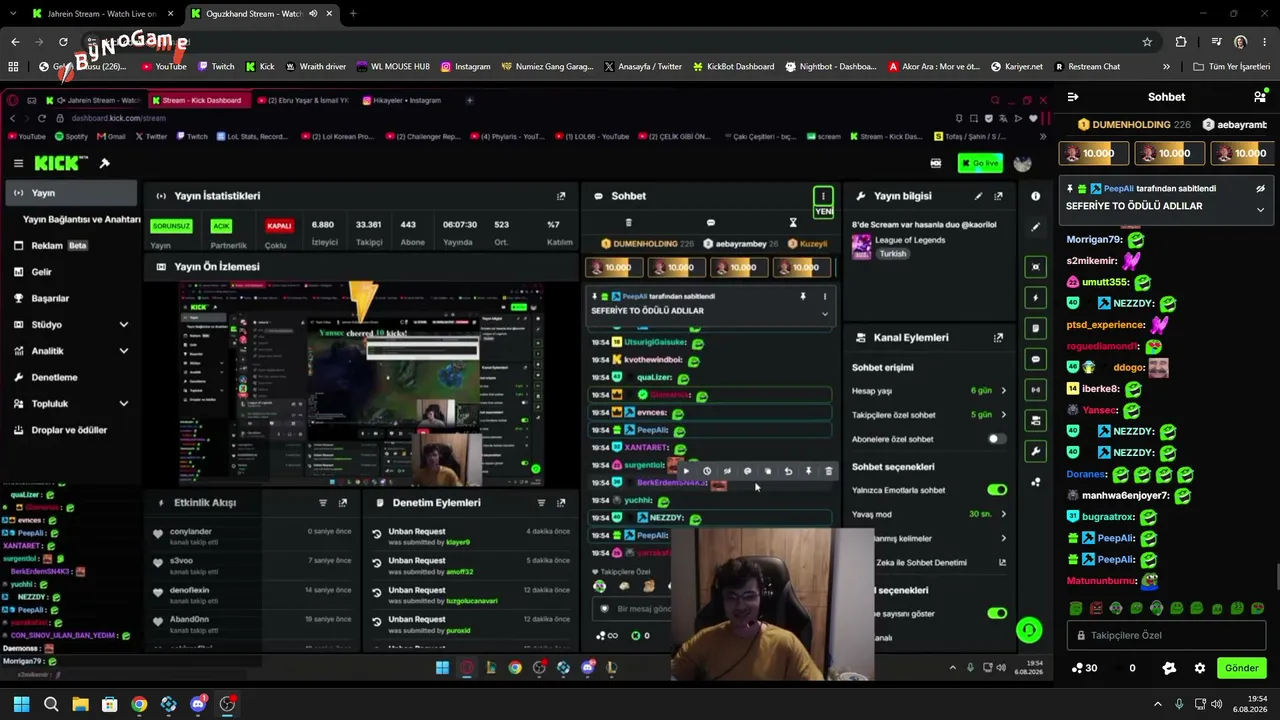This screenshot has height=720, width=1280.
Task: Pop out the Yayın İstatistikleri panel
Action: coord(561,196)
